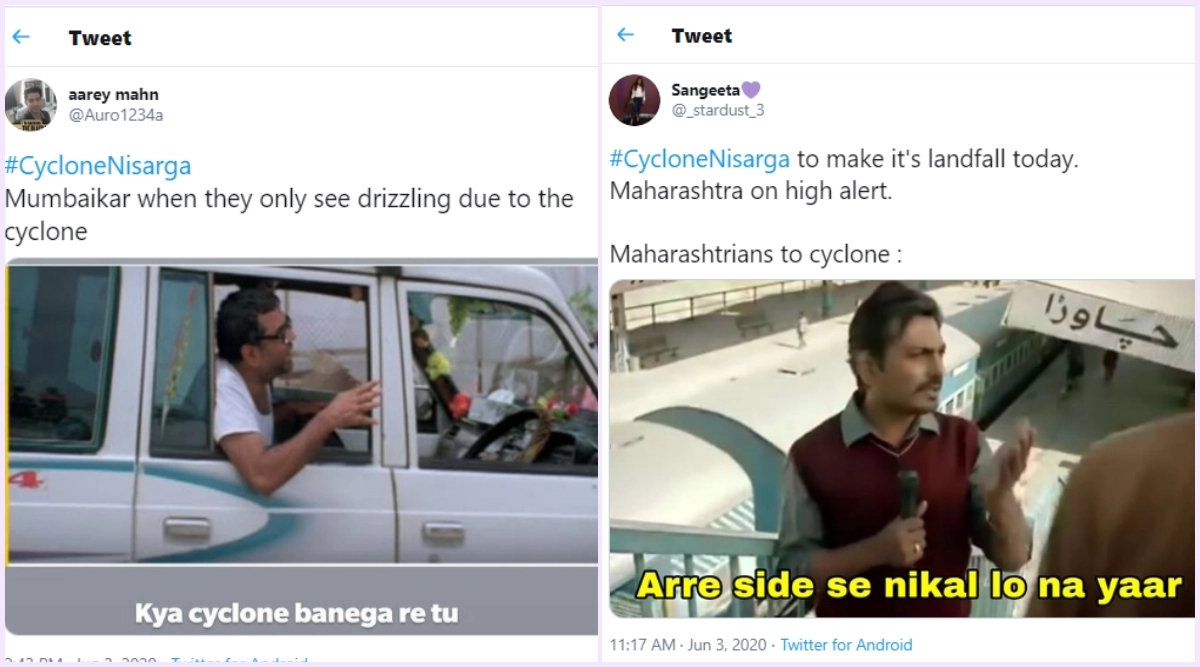Open #CycloneNisarga hashtag in aarey mahn's tweet
Image resolution: width=1200 pixels, height=667 pixels.
coord(97,165)
